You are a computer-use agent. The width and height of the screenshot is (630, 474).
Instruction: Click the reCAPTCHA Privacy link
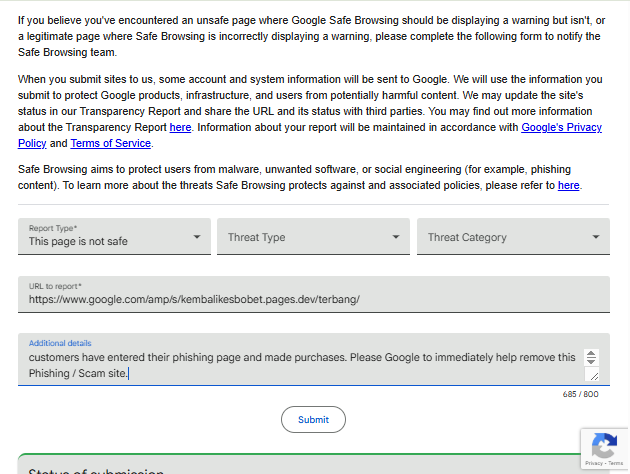pyautogui.click(x=593, y=463)
